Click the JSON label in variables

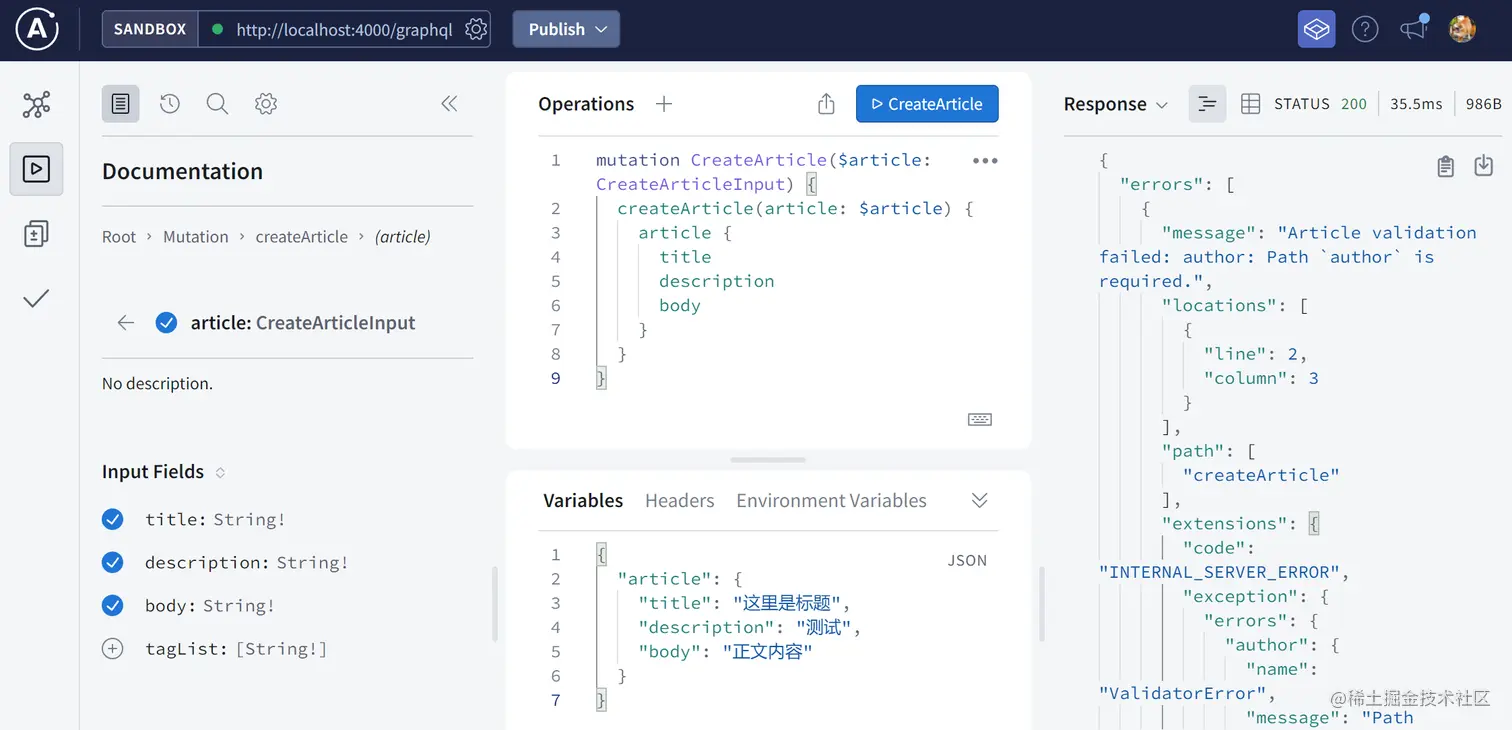point(967,560)
